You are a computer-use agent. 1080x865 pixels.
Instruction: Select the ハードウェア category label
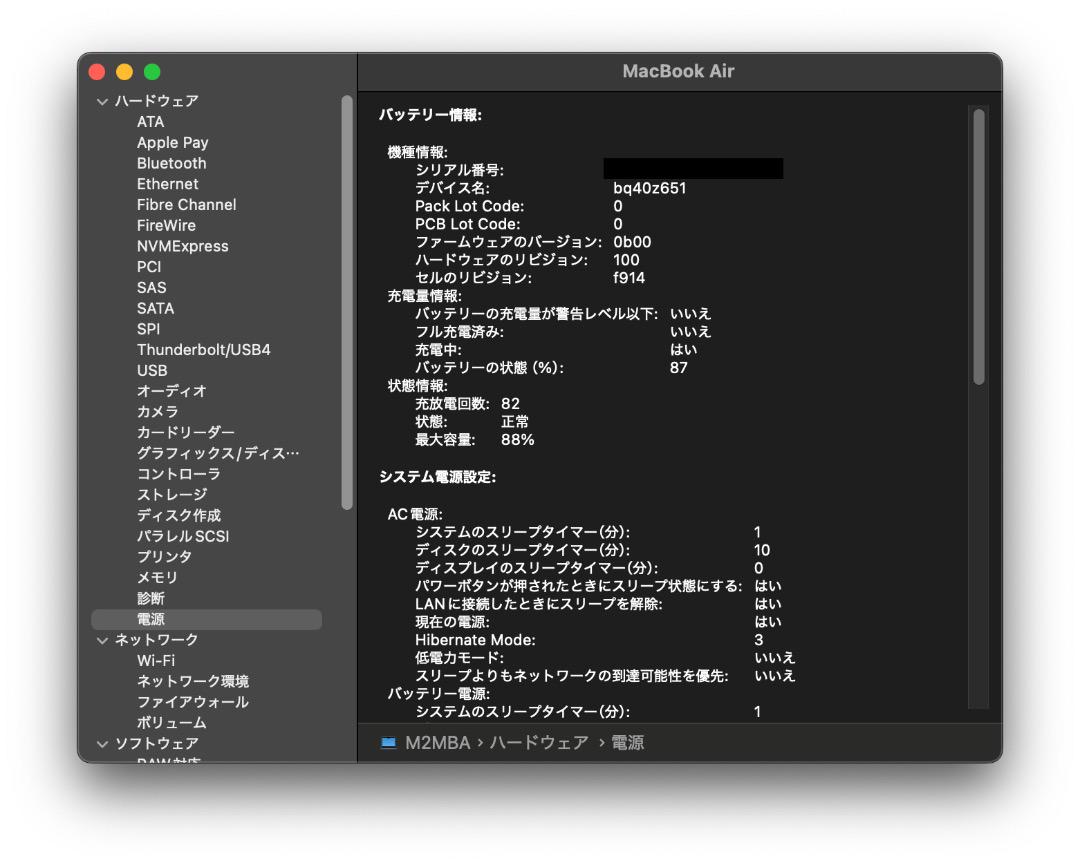point(156,101)
